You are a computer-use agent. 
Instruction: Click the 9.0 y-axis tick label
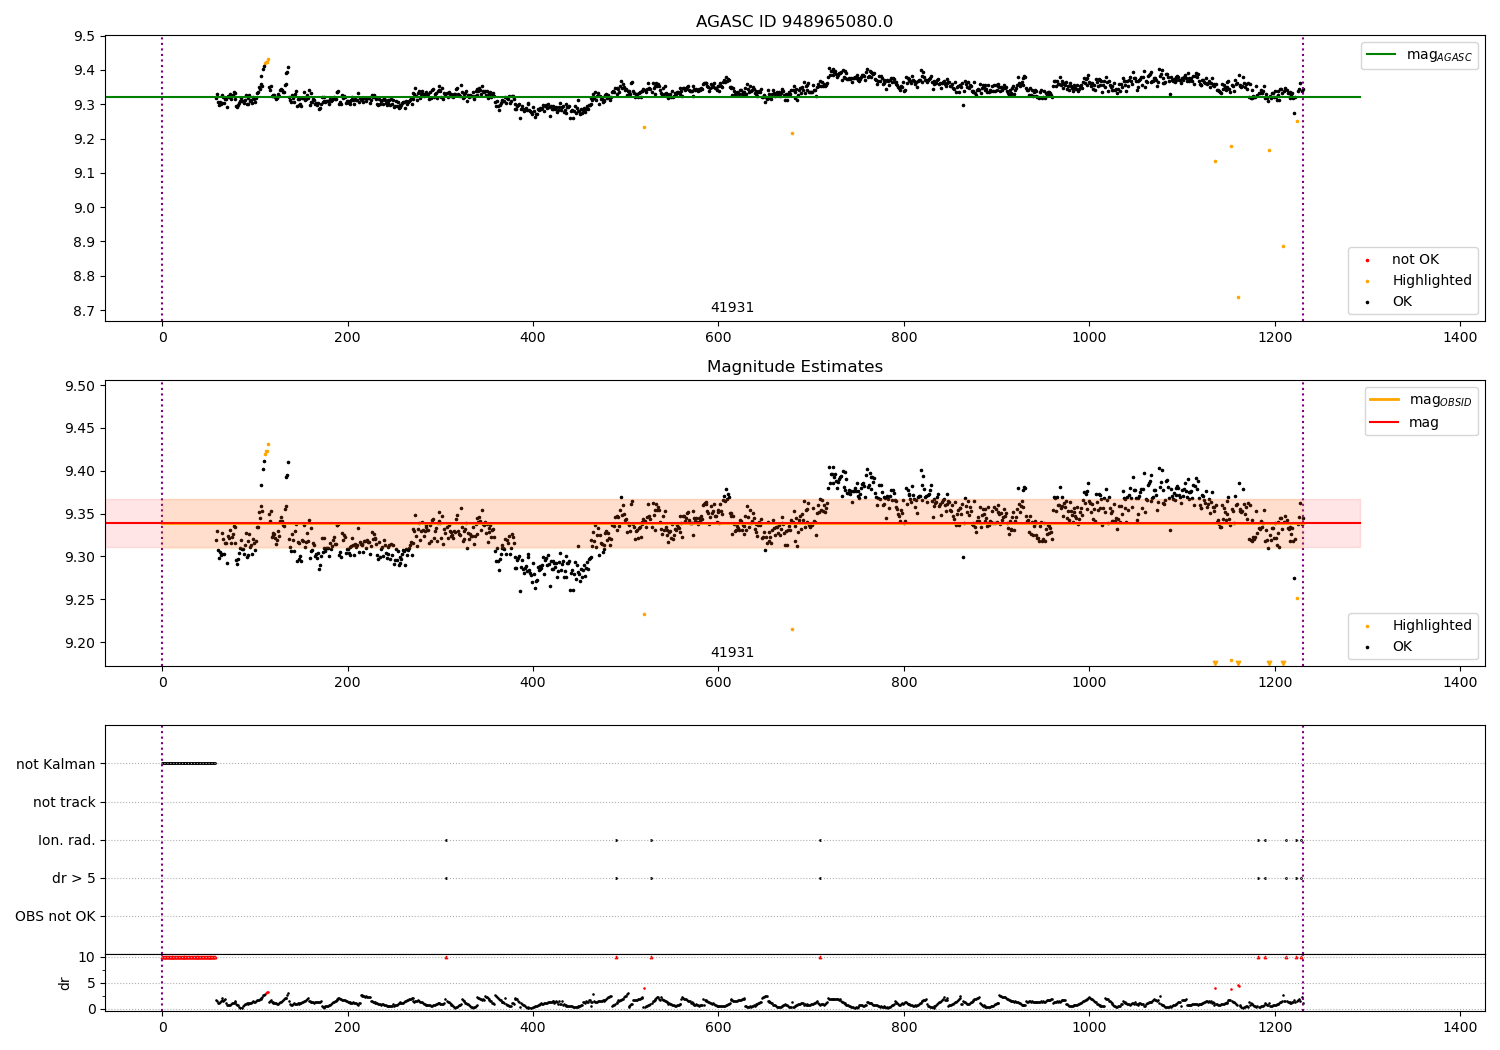tap(86, 208)
